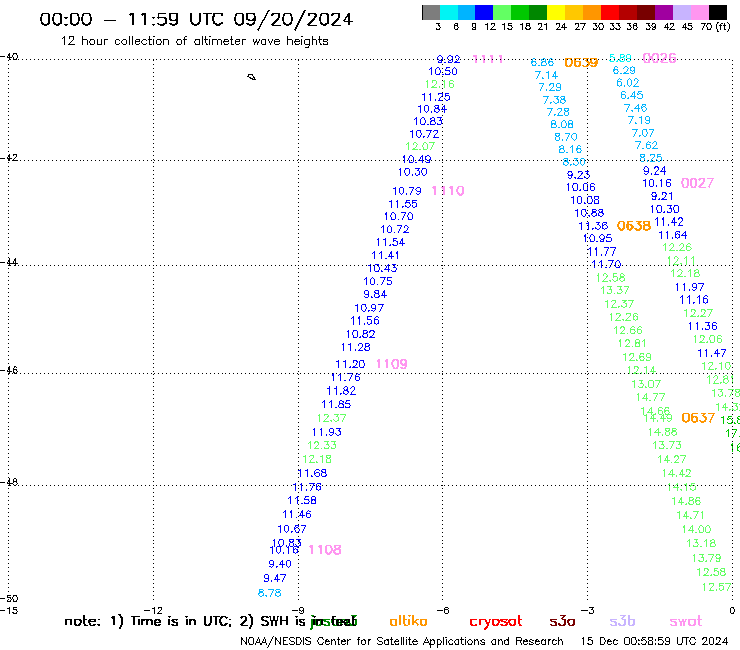
Task: Click the wave height value 11.97
Action: [689, 287]
